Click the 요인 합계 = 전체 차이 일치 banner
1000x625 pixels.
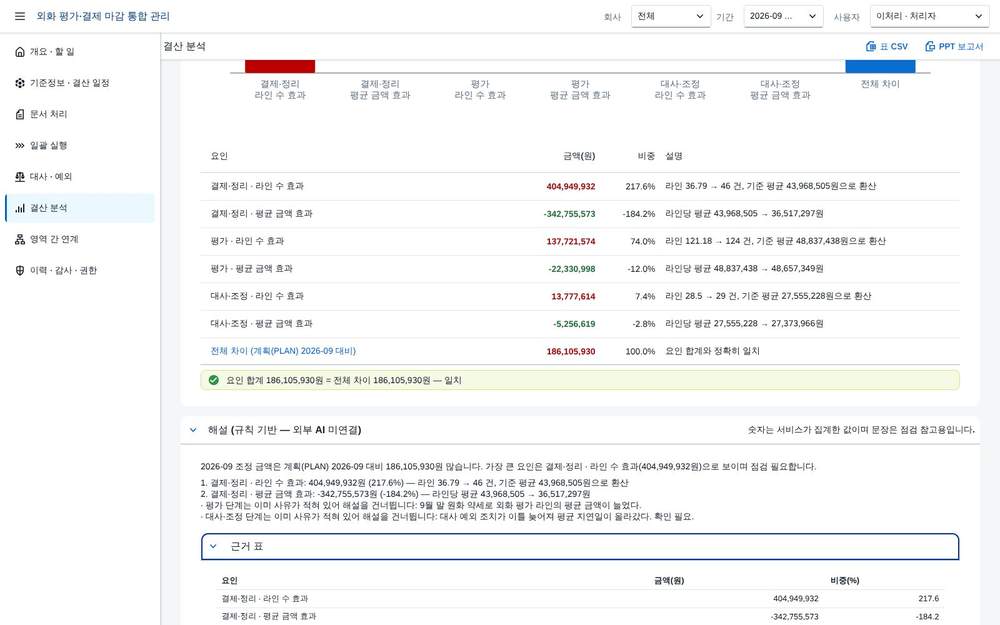pyautogui.click(x=580, y=380)
